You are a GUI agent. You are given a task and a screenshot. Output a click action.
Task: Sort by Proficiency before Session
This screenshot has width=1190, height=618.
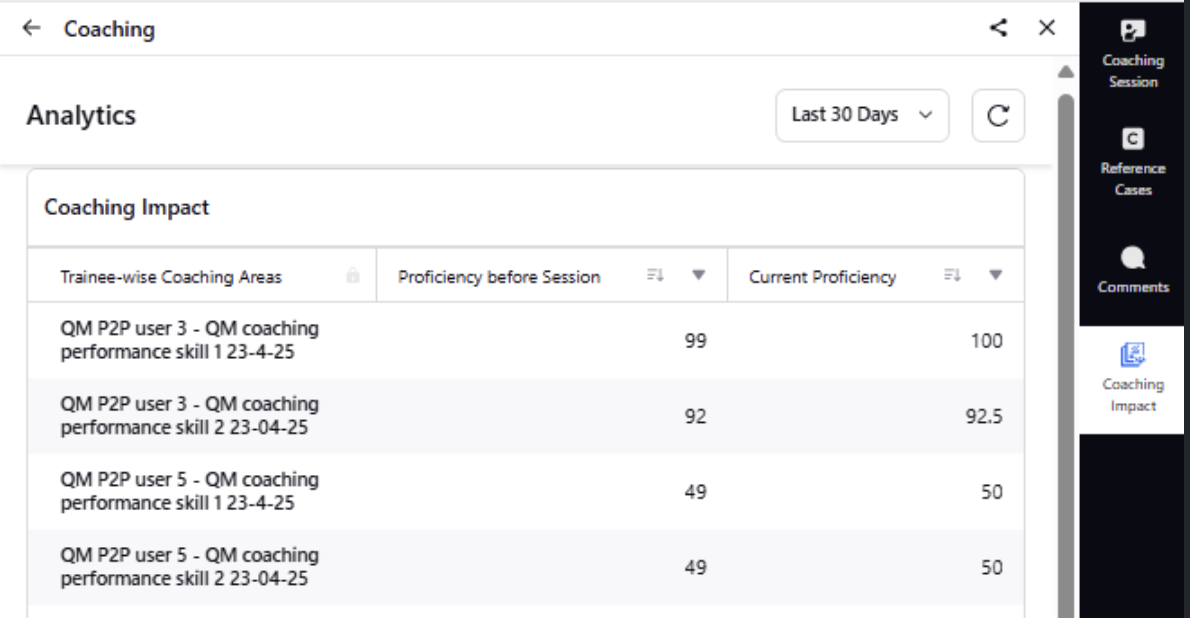pos(655,276)
